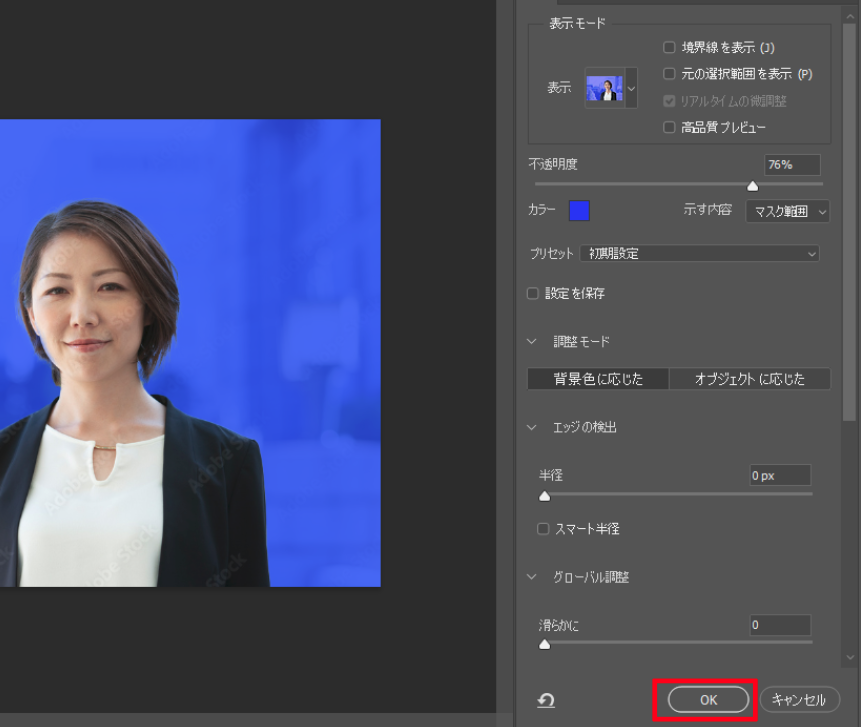Click the properties panel vertical scrollbar

849,222
